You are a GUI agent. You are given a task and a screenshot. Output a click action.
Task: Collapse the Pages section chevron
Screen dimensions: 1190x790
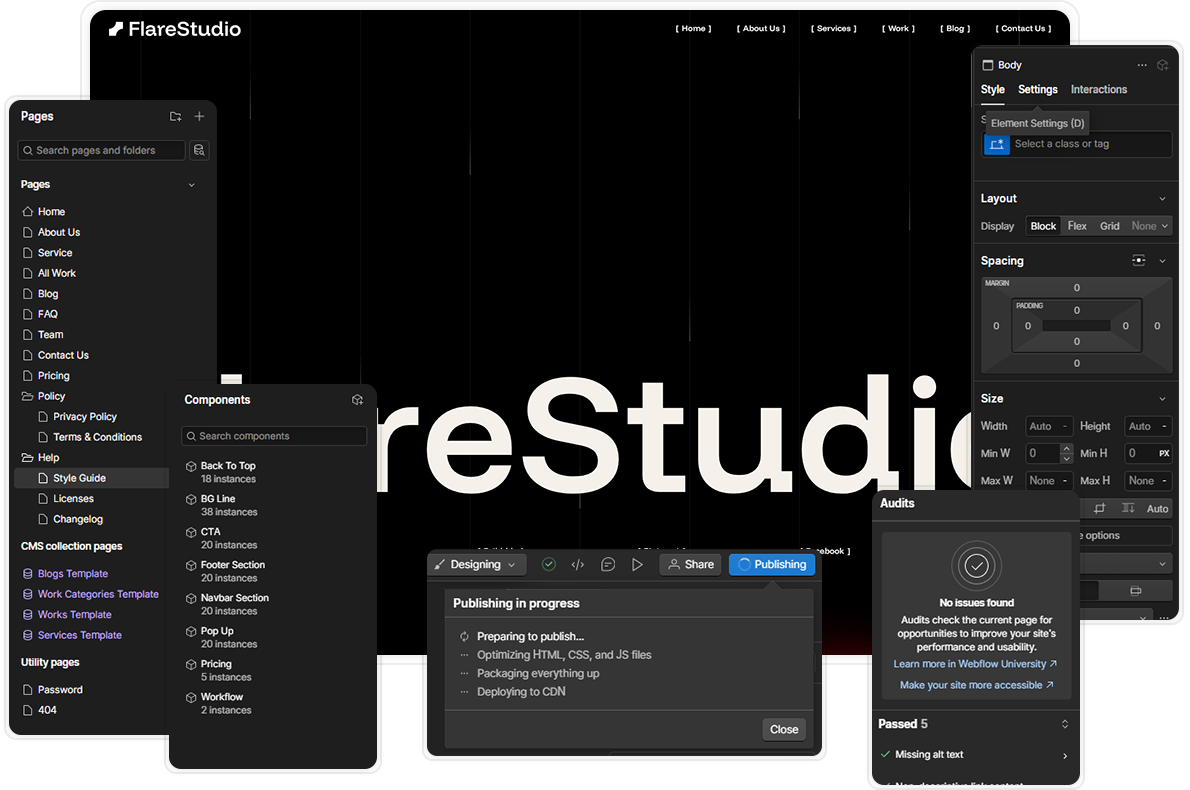191,185
